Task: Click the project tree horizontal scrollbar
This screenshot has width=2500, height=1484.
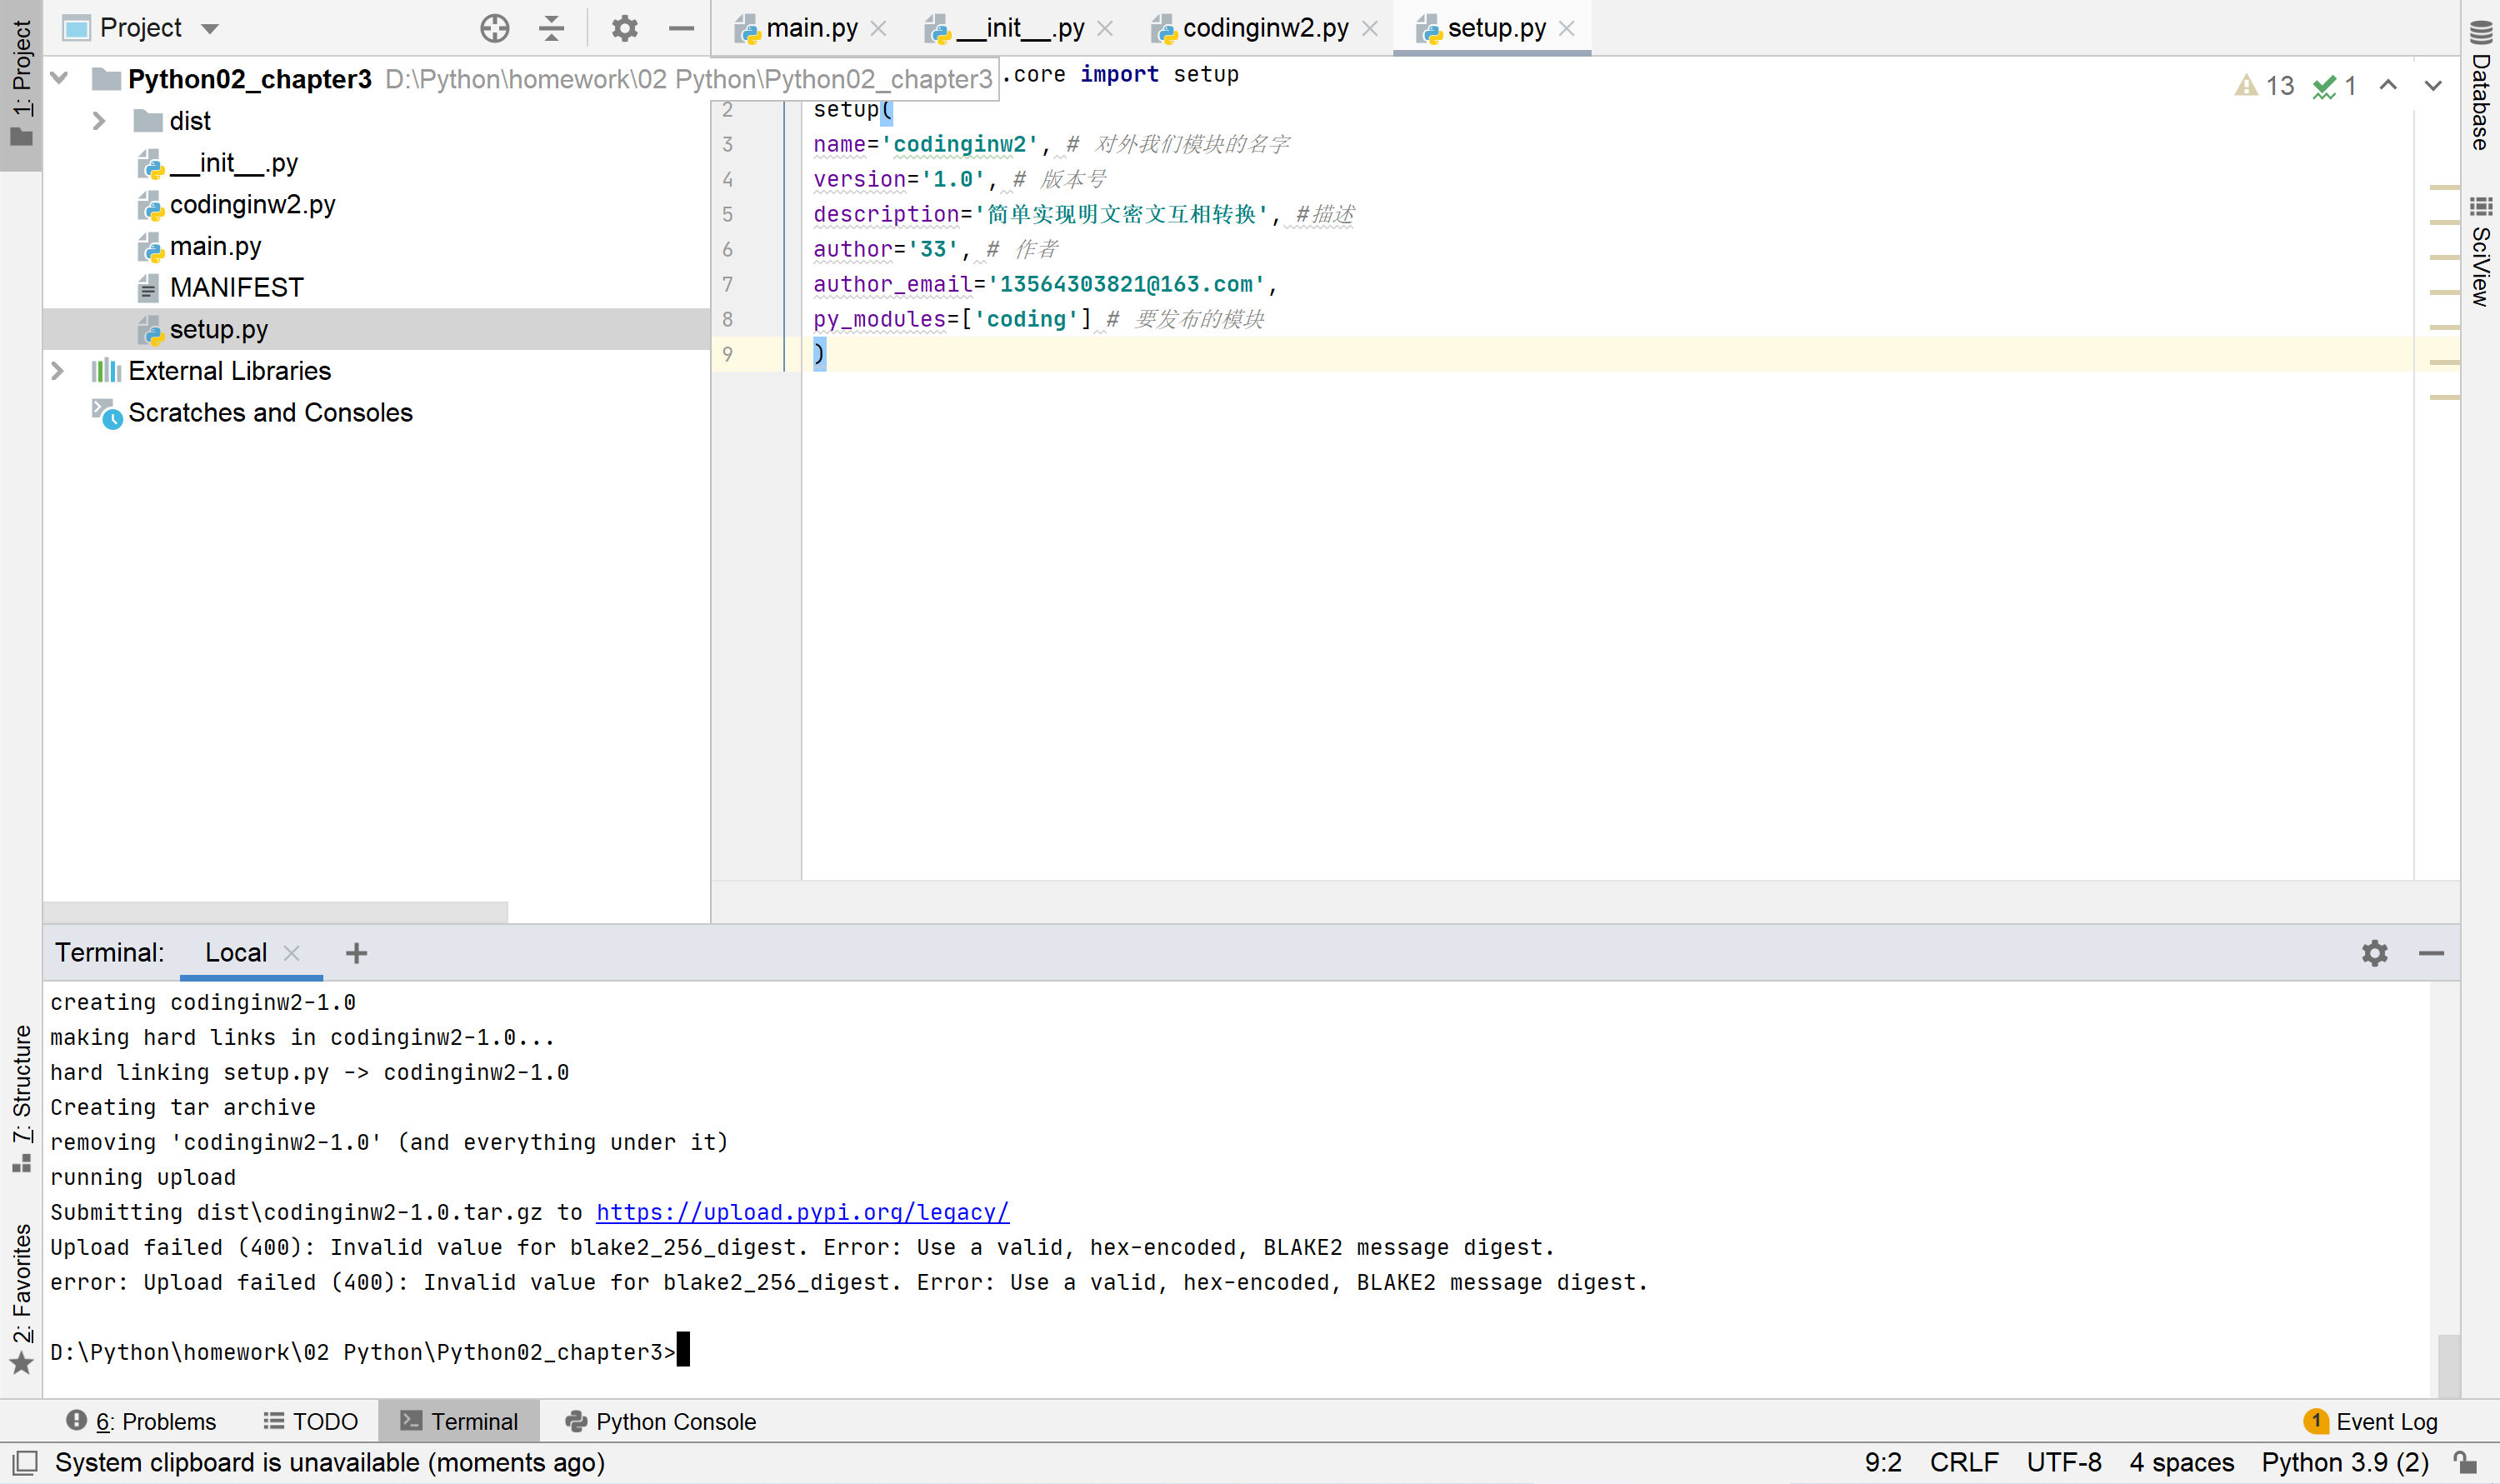Action: [275, 911]
